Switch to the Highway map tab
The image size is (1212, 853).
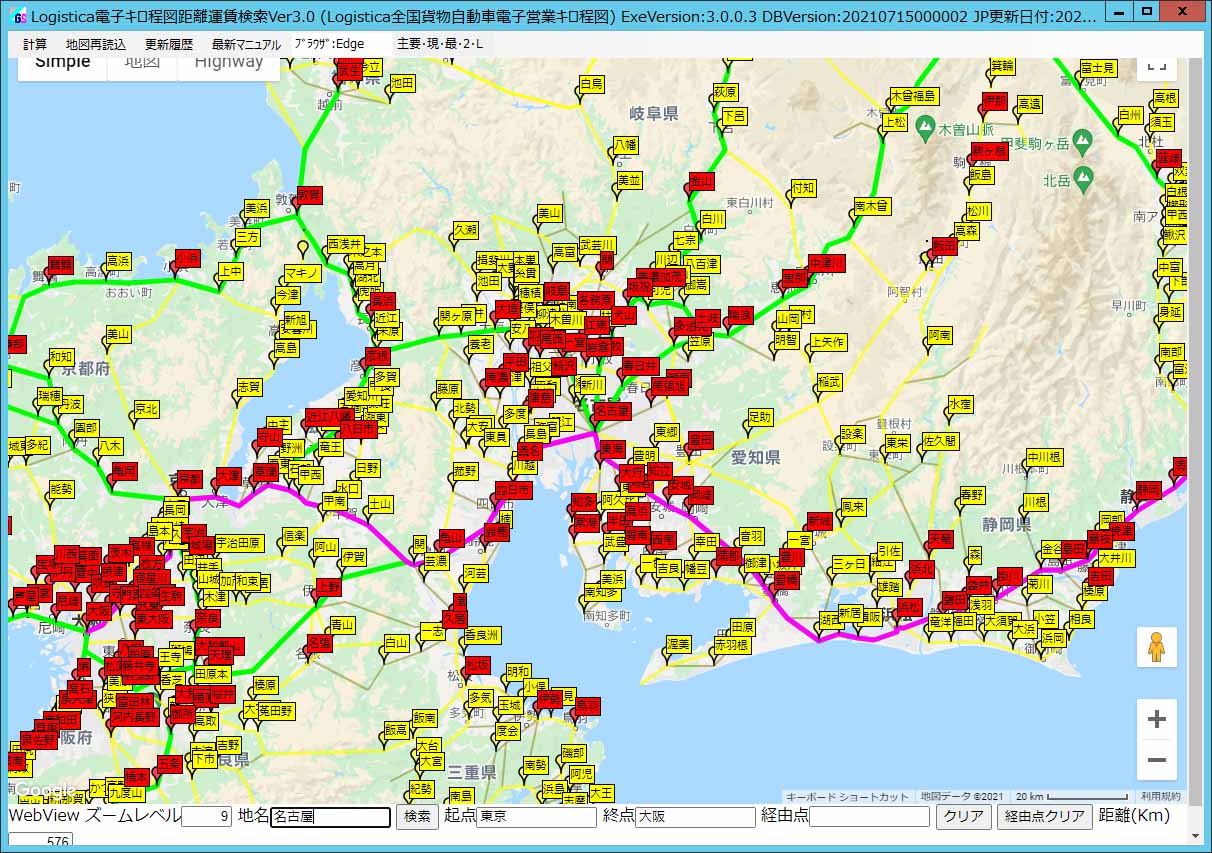(229, 63)
